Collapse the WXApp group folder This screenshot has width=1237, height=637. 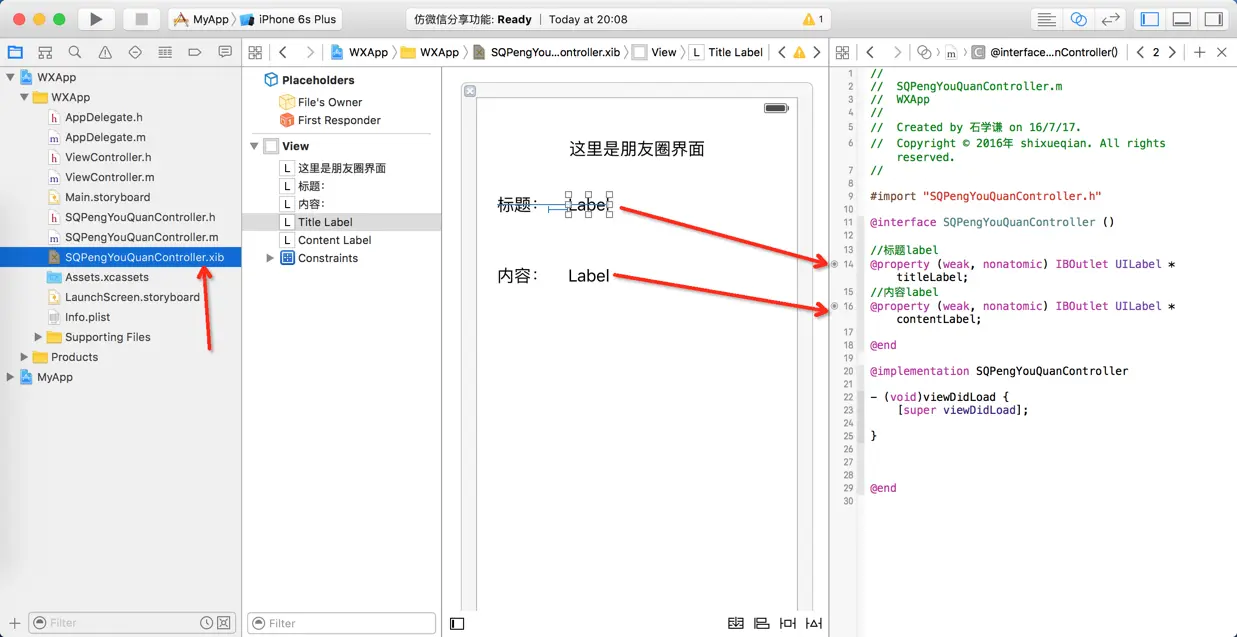point(25,97)
